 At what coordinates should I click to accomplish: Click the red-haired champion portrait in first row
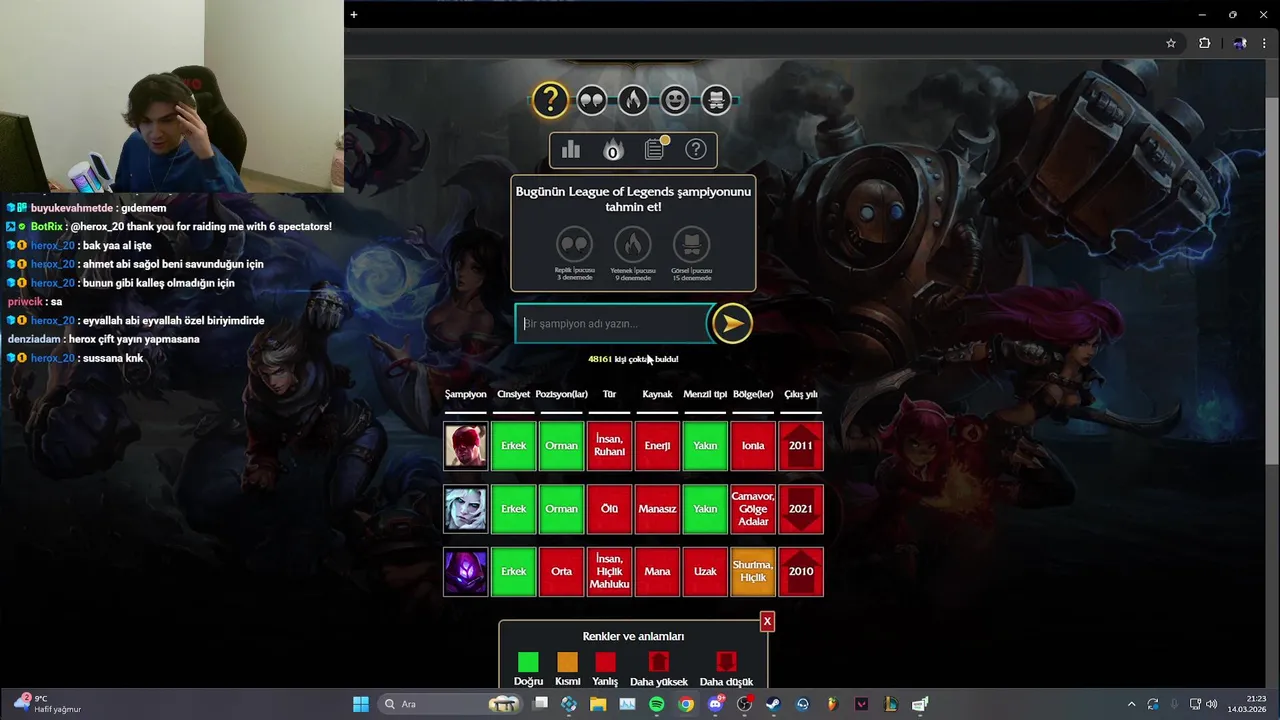pyautogui.click(x=466, y=446)
